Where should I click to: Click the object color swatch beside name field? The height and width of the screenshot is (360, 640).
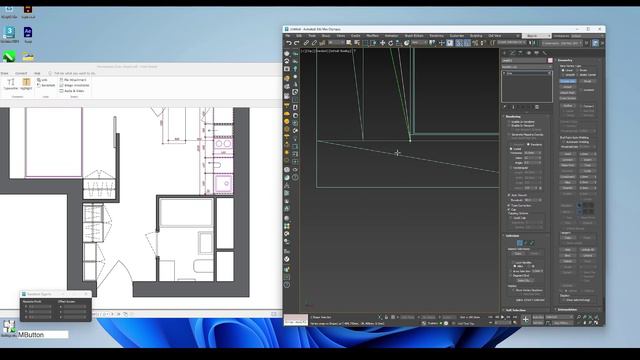(550, 60)
